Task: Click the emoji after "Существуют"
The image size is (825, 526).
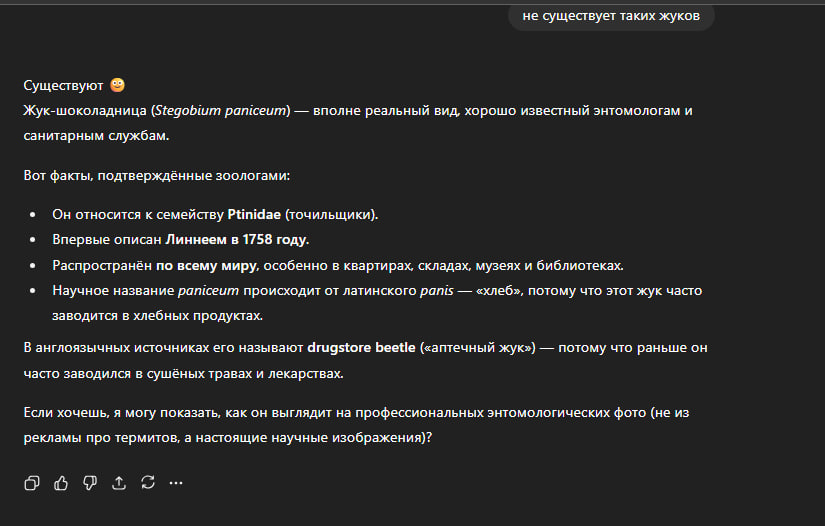Action: pos(118,85)
